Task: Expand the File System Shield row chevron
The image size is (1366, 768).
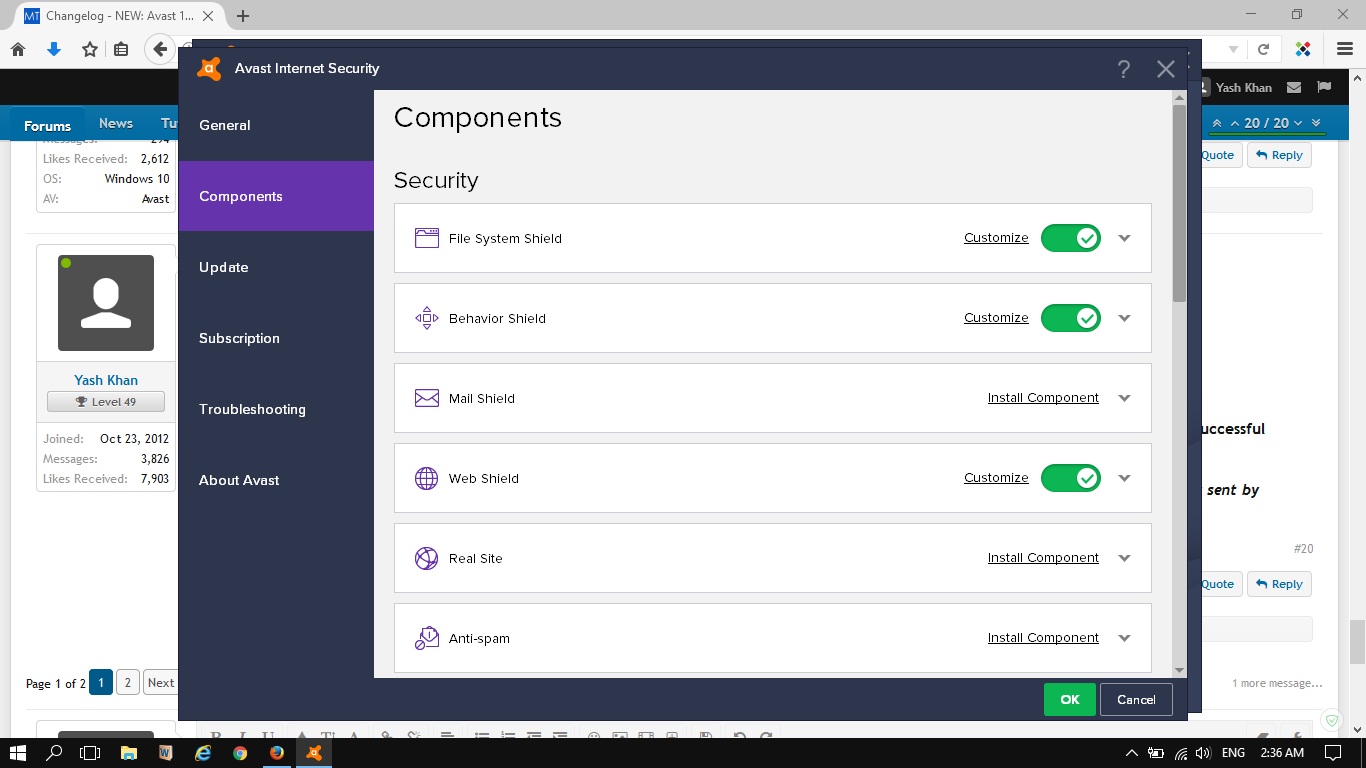Action: (x=1125, y=238)
